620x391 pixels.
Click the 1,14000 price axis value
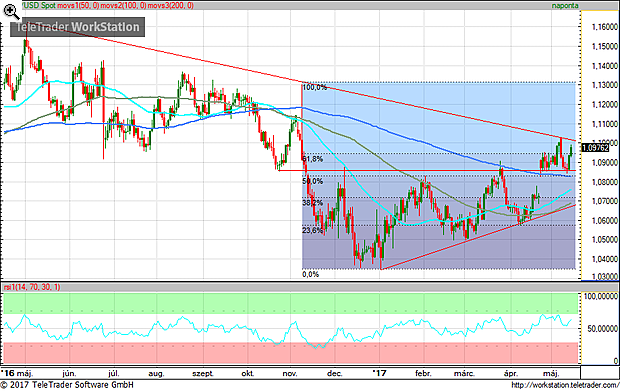point(605,66)
